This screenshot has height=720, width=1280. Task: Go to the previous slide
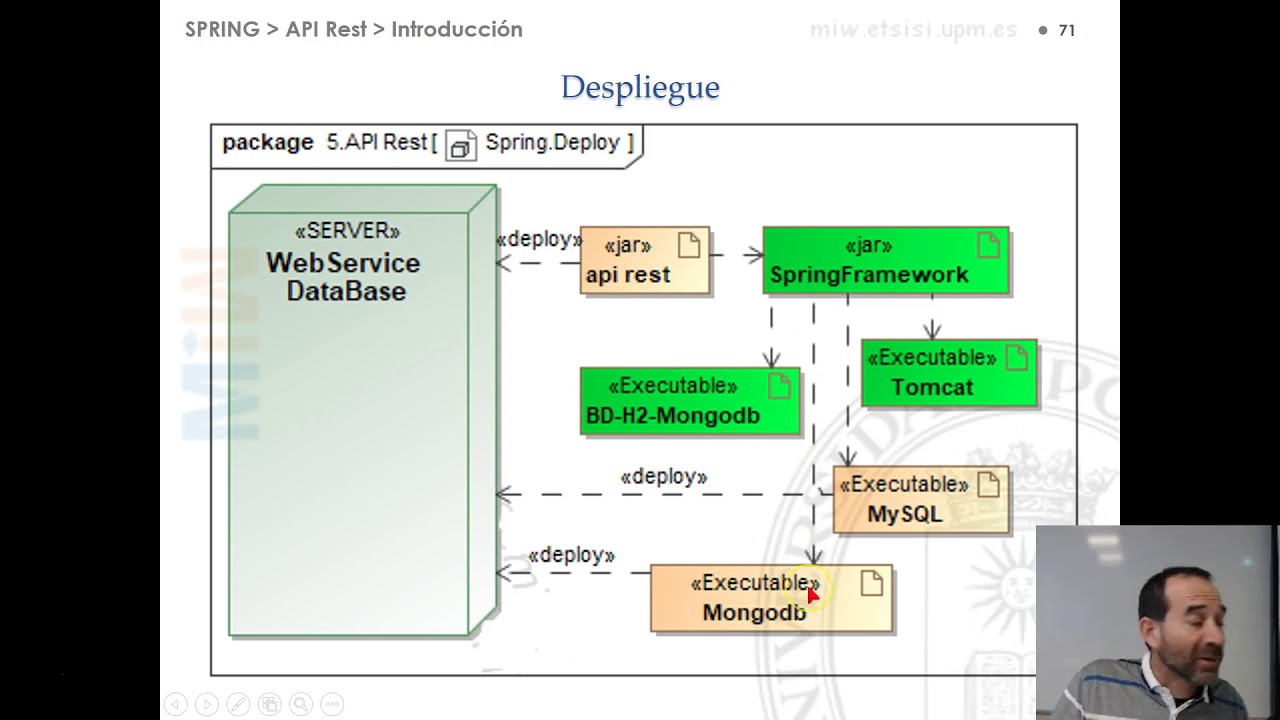click(x=175, y=704)
